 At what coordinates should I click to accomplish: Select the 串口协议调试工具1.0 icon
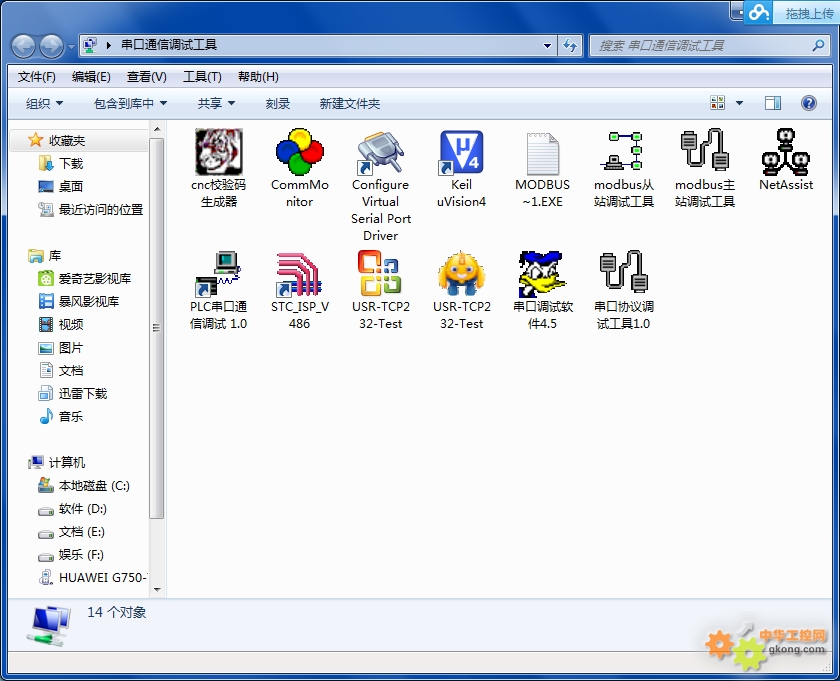pos(624,272)
